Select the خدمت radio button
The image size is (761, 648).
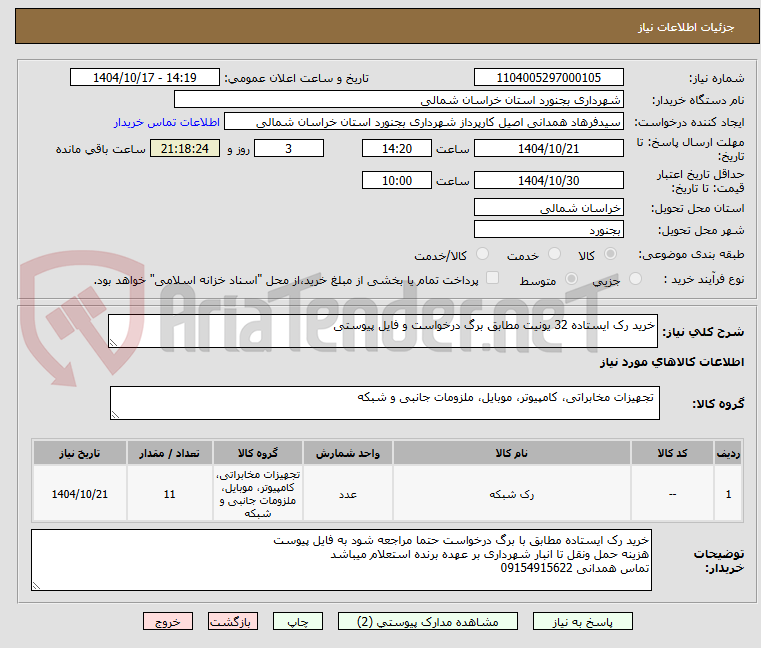point(554,254)
